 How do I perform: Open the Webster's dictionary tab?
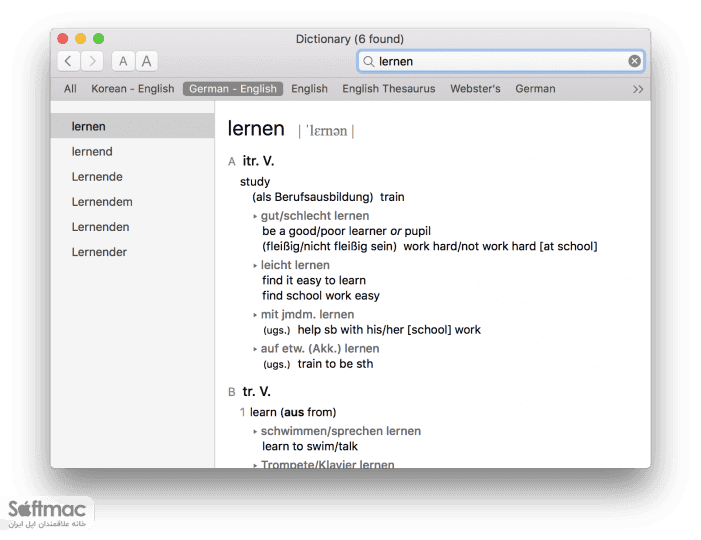pyautogui.click(x=475, y=89)
